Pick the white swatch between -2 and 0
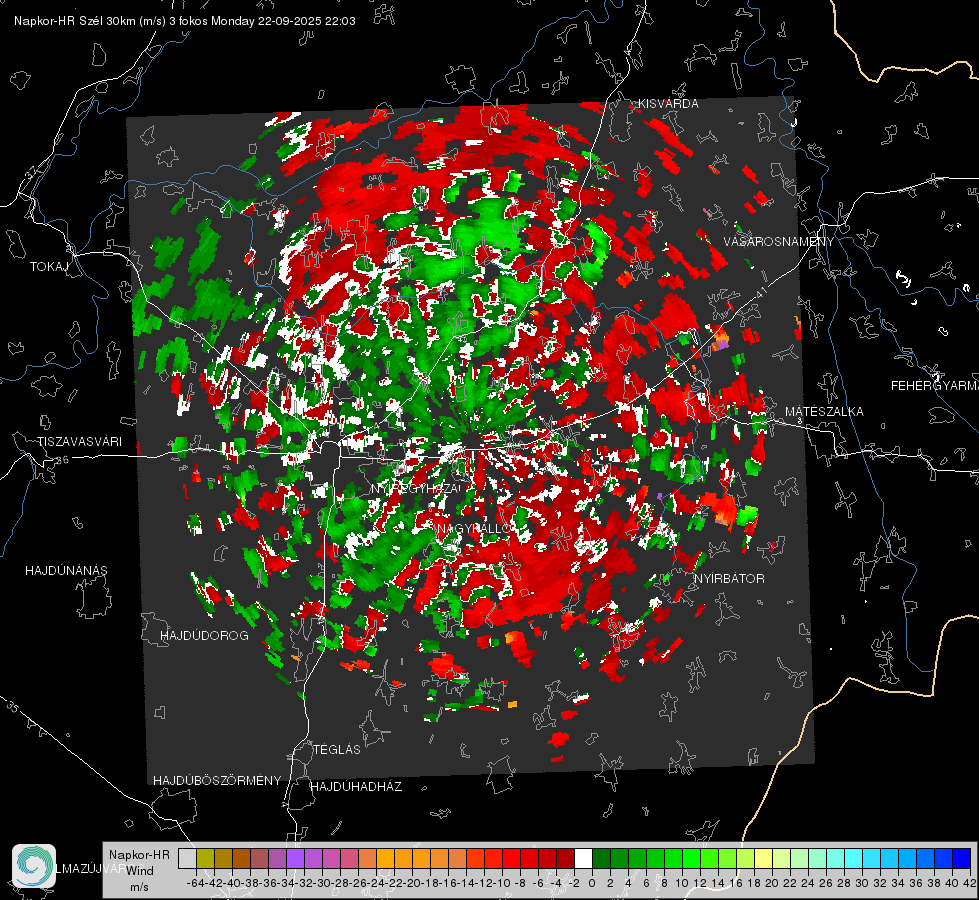The image size is (979, 900). [x=583, y=858]
